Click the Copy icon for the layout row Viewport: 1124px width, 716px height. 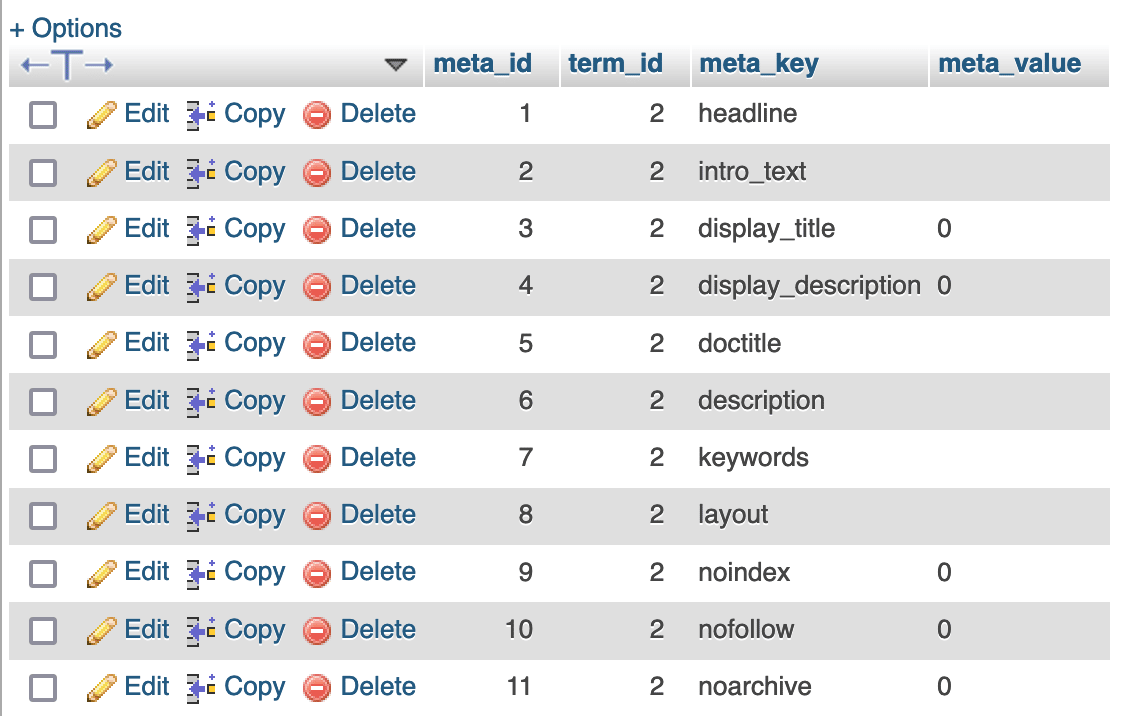coord(196,514)
